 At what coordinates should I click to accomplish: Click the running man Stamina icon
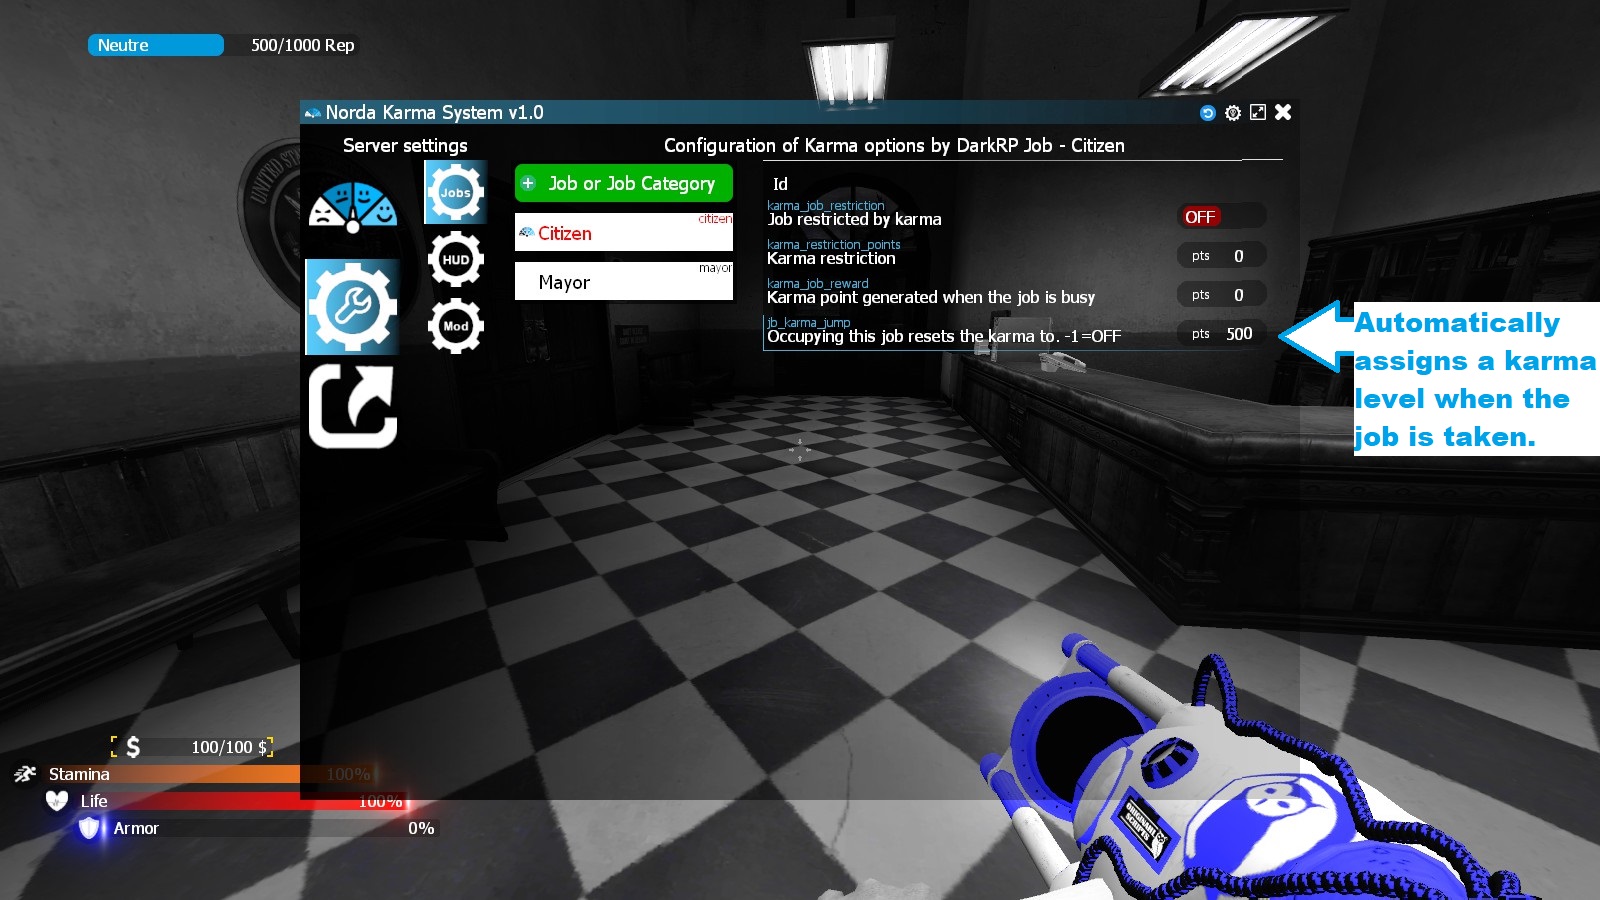[25, 774]
